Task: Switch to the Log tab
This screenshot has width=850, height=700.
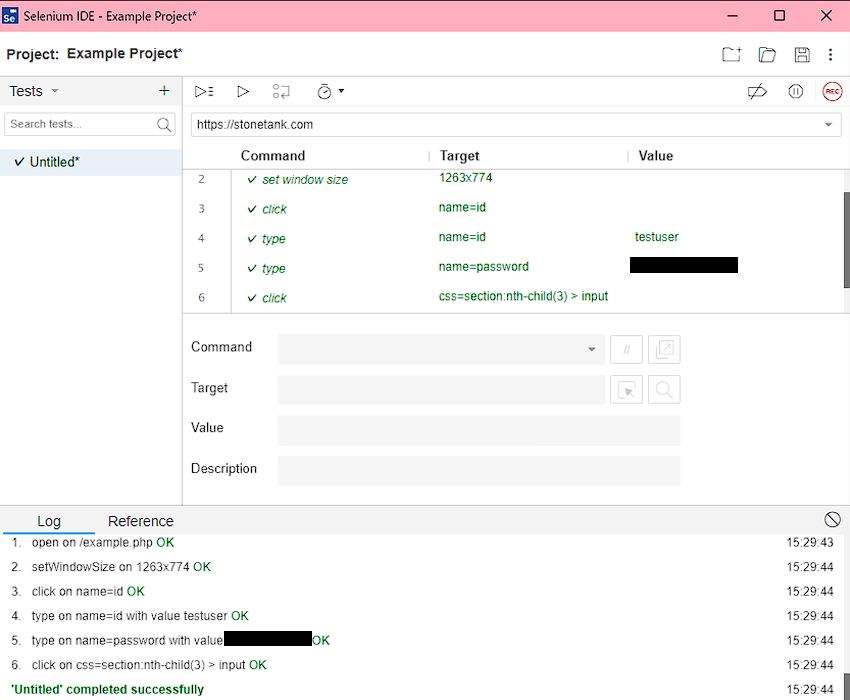Action: (x=49, y=521)
